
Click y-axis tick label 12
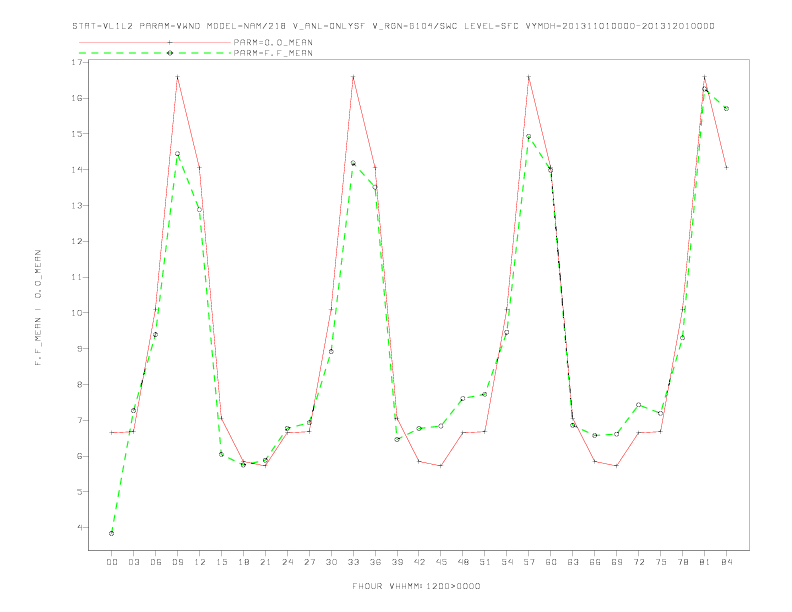[77, 241]
